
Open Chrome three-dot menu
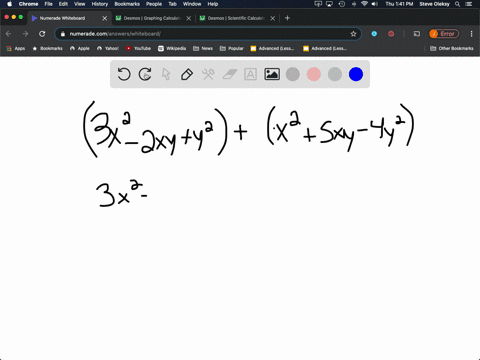click(x=471, y=34)
